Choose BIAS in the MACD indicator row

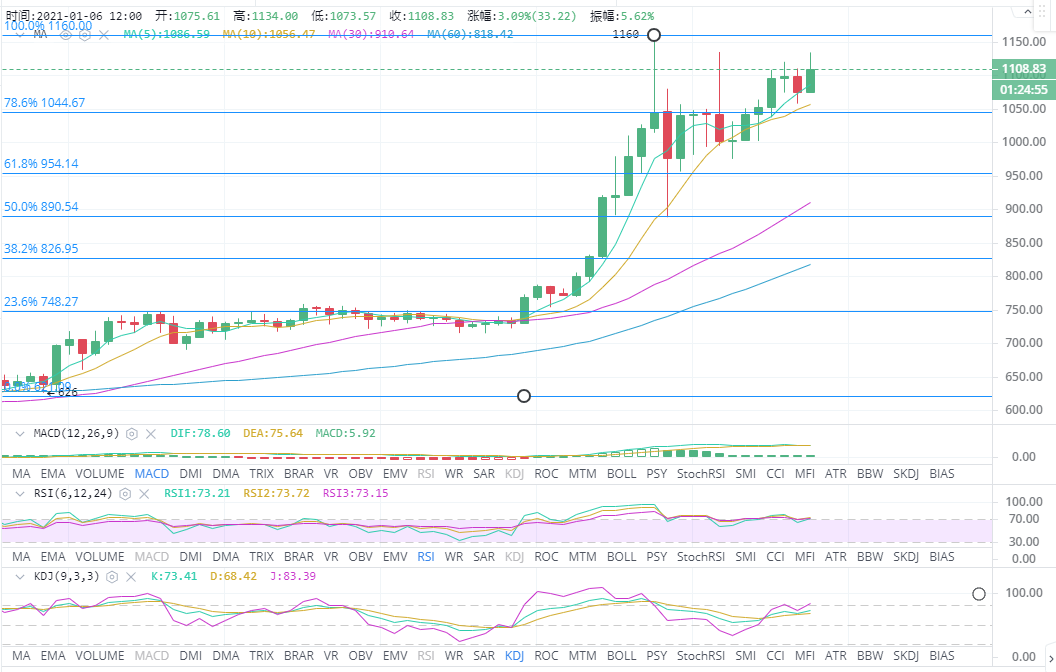[941, 473]
